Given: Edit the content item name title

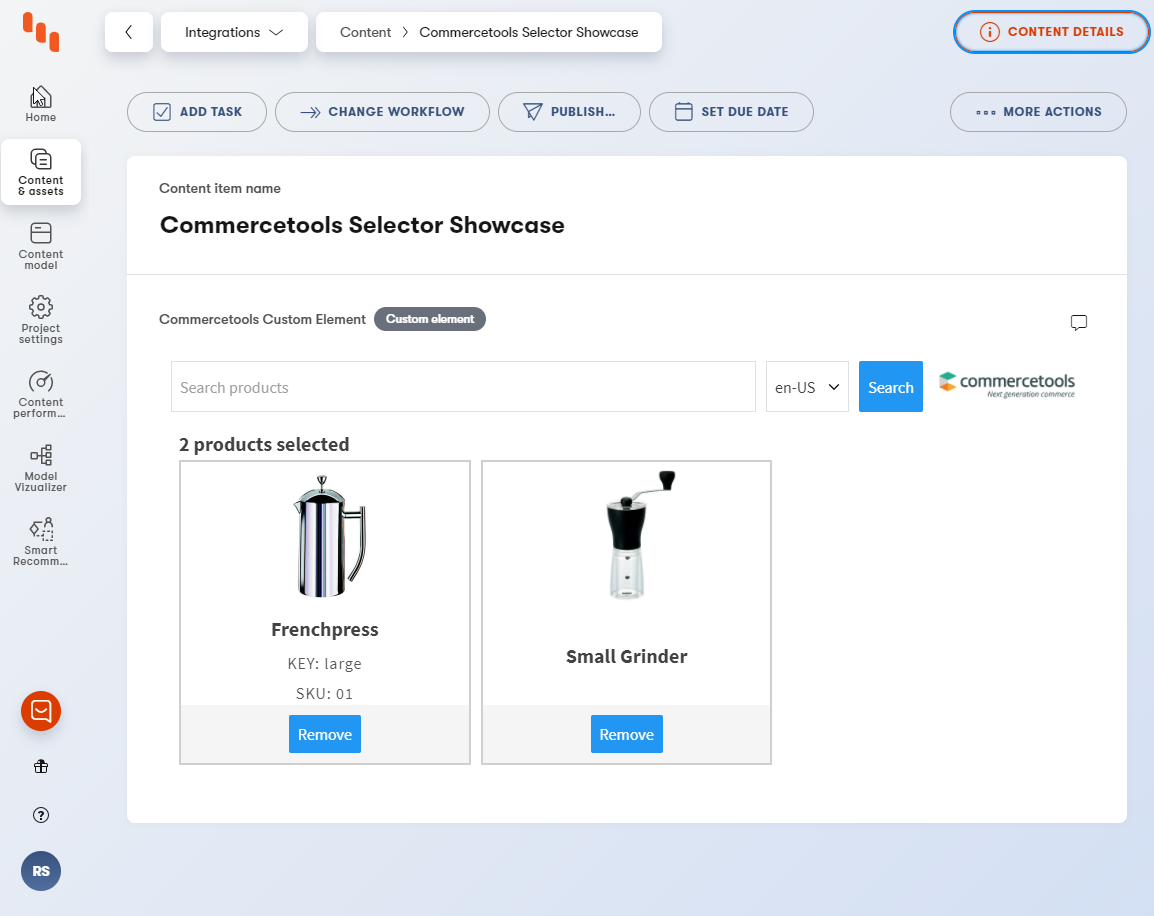Looking at the screenshot, I should tap(362, 225).
